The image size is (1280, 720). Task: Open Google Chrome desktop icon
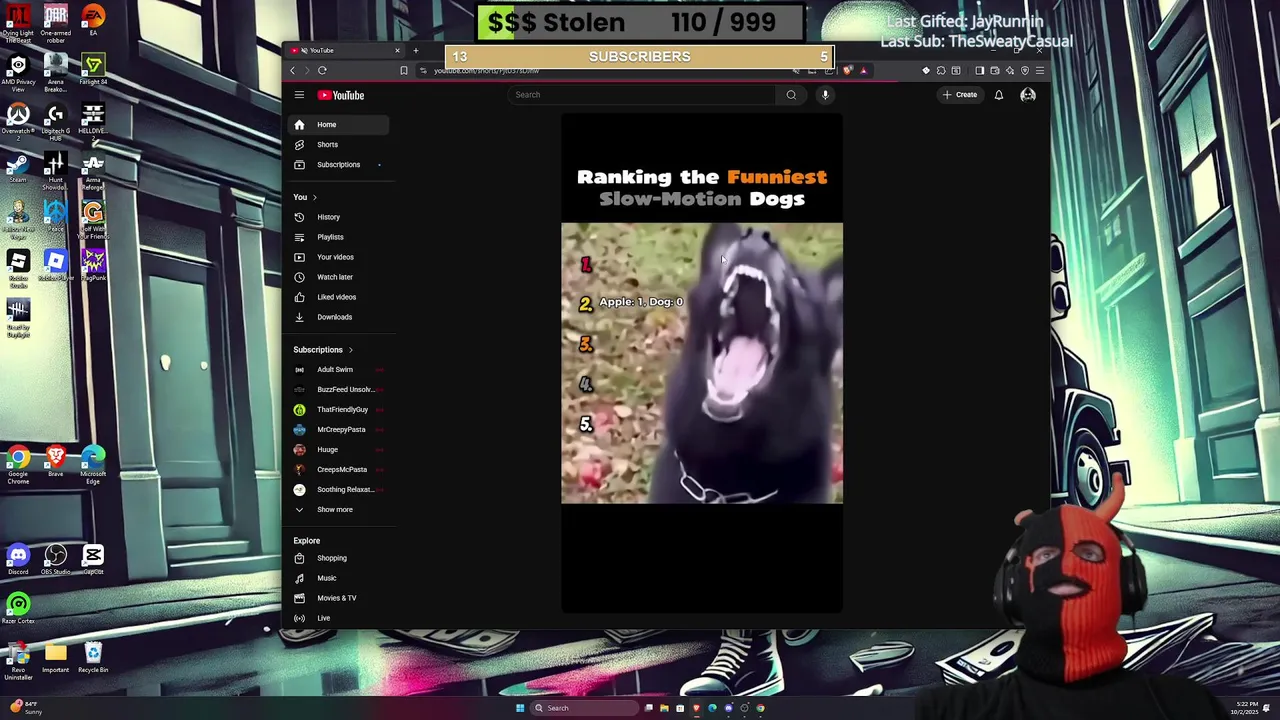18,465
